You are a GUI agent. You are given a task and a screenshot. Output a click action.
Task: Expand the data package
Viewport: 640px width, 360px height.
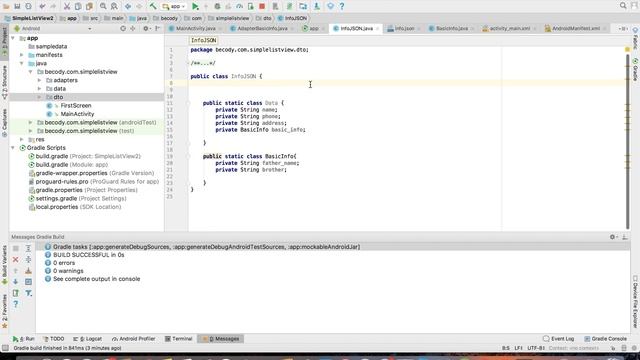pos(39,89)
